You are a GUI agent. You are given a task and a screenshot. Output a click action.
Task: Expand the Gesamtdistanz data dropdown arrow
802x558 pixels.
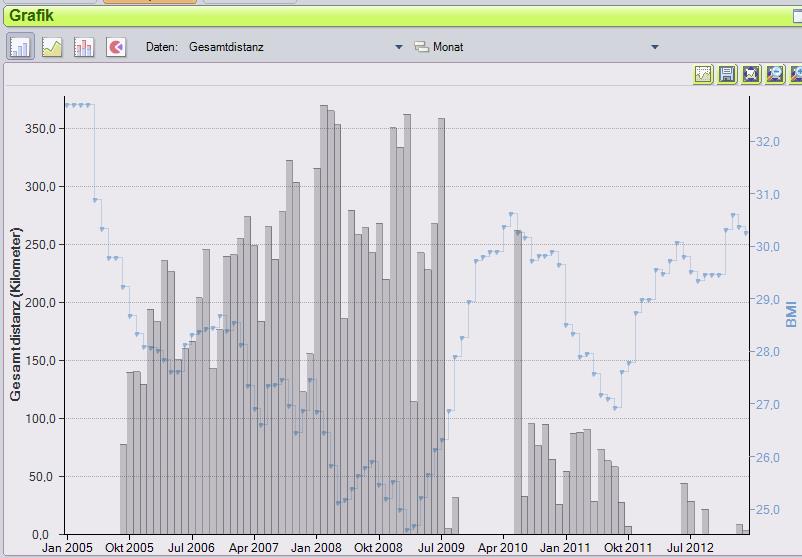[398, 47]
